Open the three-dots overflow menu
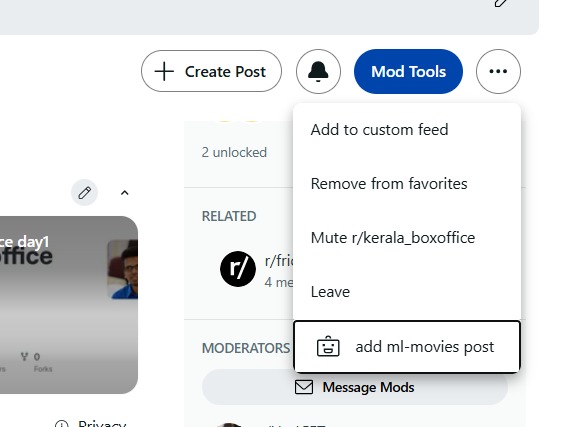 pyautogui.click(x=498, y=71)
